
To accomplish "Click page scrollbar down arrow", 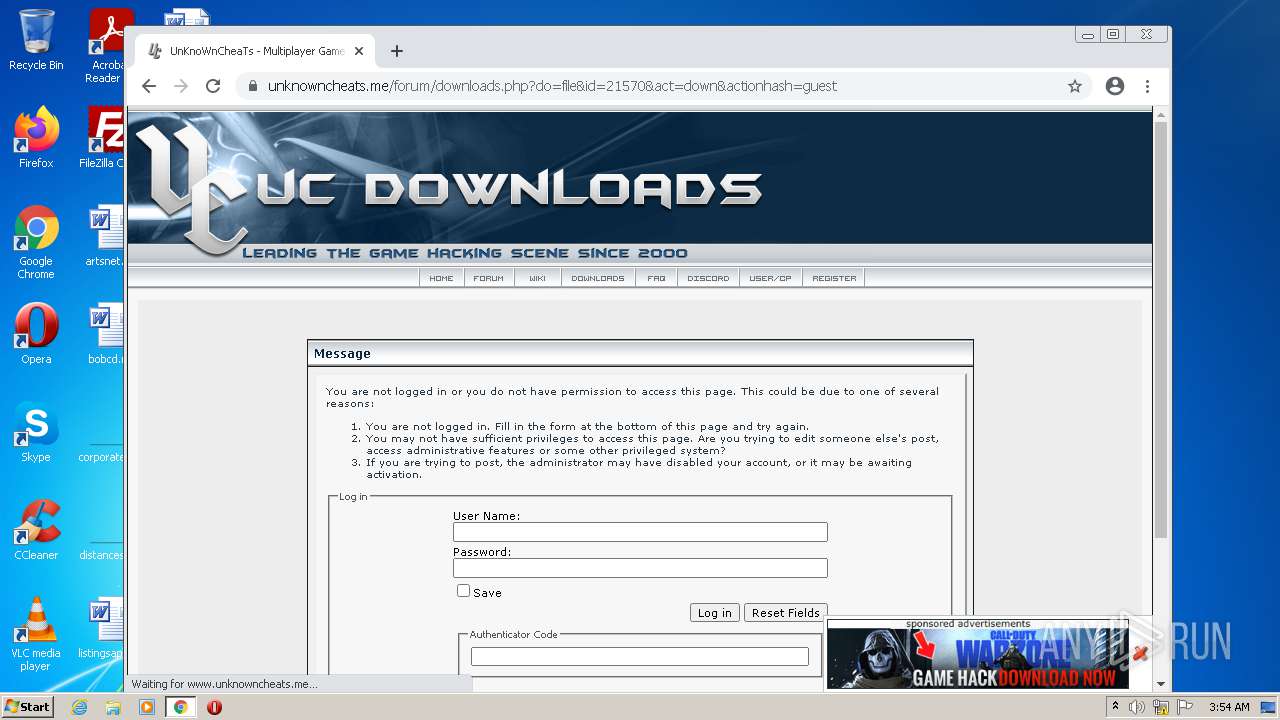I will (1160, 684).
